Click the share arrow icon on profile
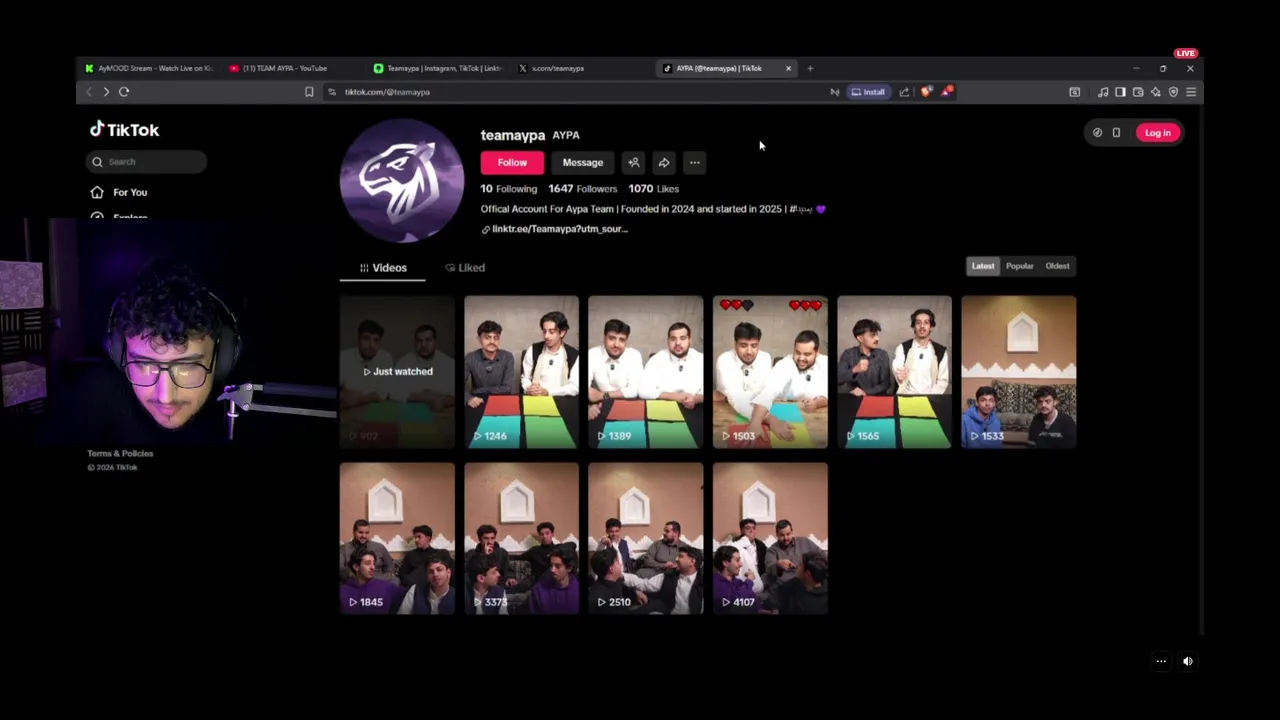The height and width of the screenshot is (720, 1280). tap(664, 162)
